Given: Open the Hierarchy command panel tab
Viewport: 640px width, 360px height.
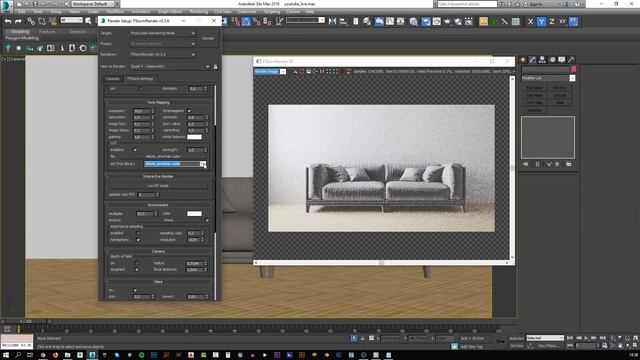Looking at the screenshot, I should pyautogui.click(x=542, y=60).
